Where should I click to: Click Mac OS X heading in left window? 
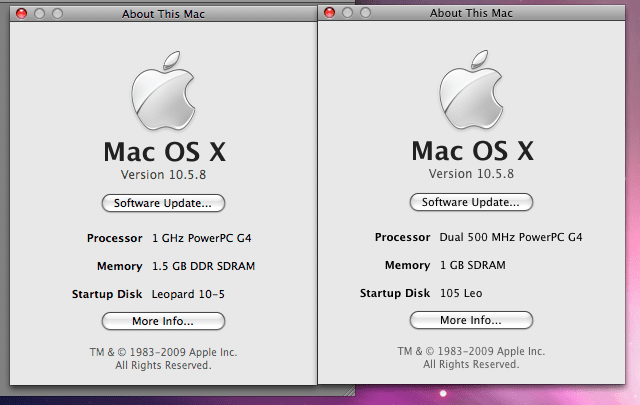pos(164,151)
